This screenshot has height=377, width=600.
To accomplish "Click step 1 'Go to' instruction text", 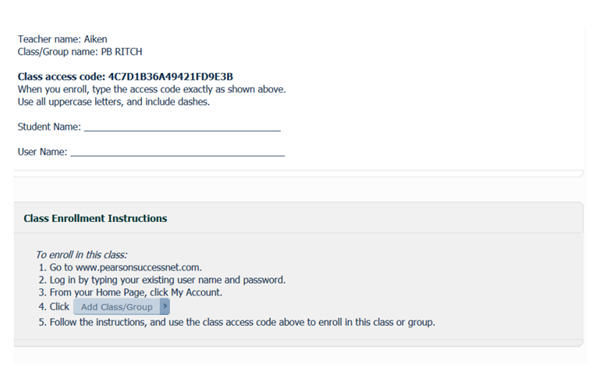I will [120, 267].
